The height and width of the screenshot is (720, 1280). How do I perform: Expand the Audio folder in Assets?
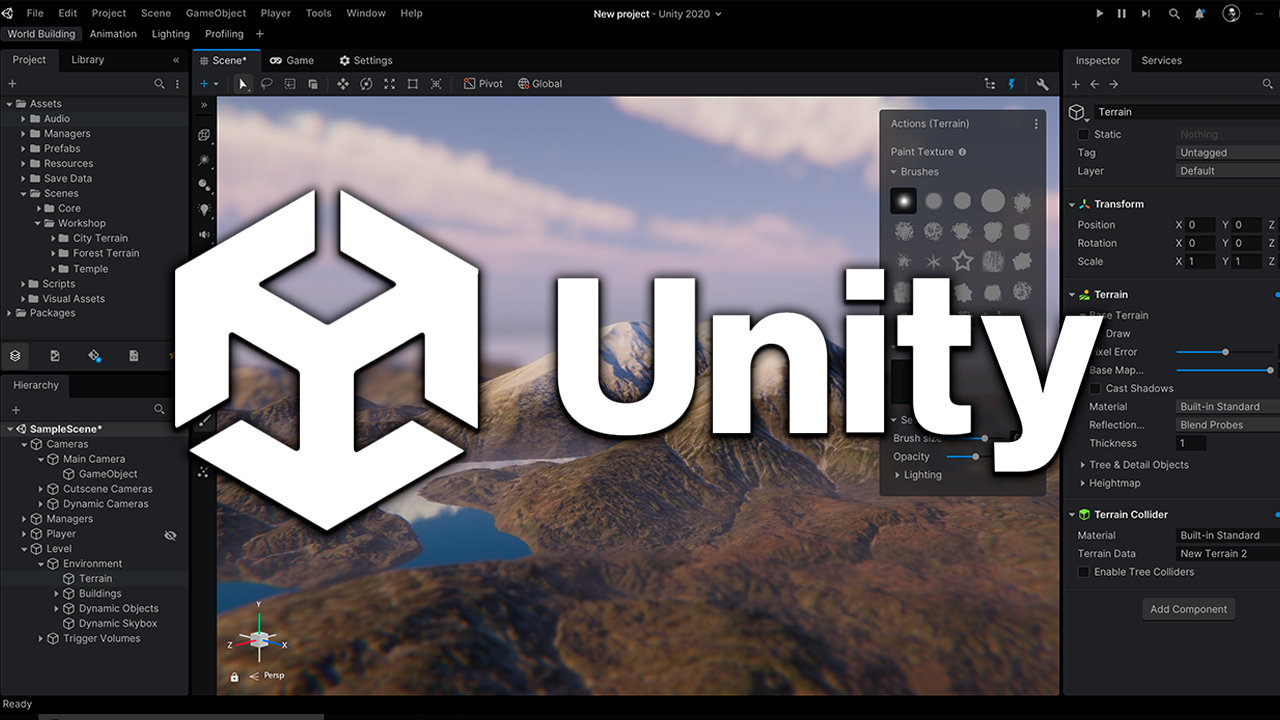click(23, 119)
